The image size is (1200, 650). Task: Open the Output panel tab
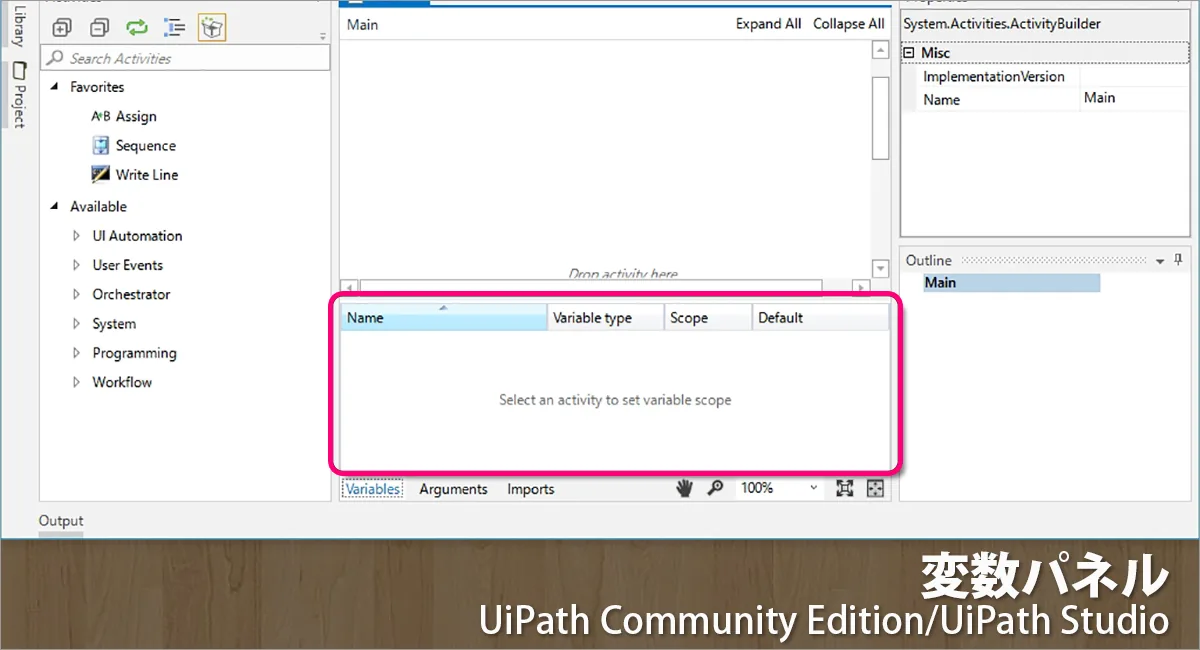click(61, 521)
